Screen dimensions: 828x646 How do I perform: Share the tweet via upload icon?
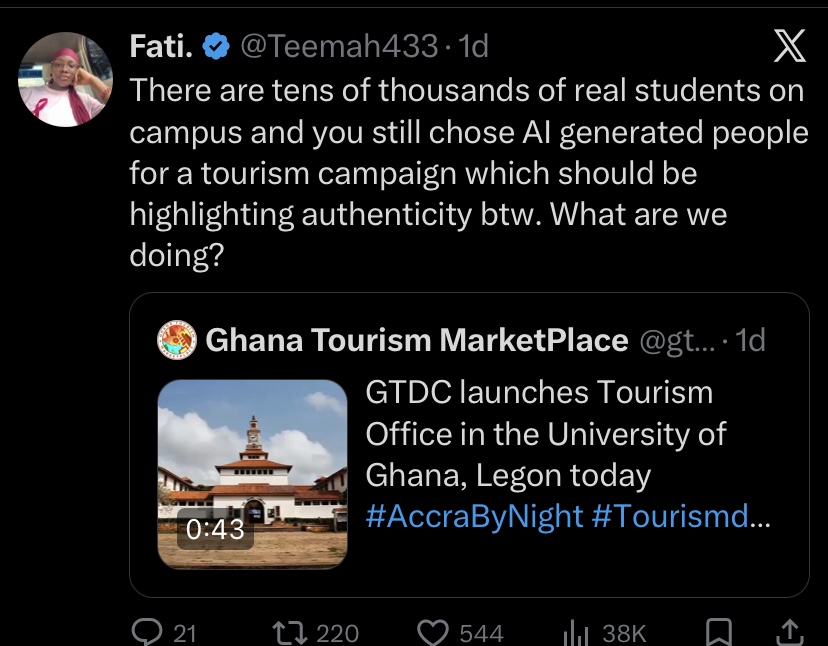tap(787, 632)
